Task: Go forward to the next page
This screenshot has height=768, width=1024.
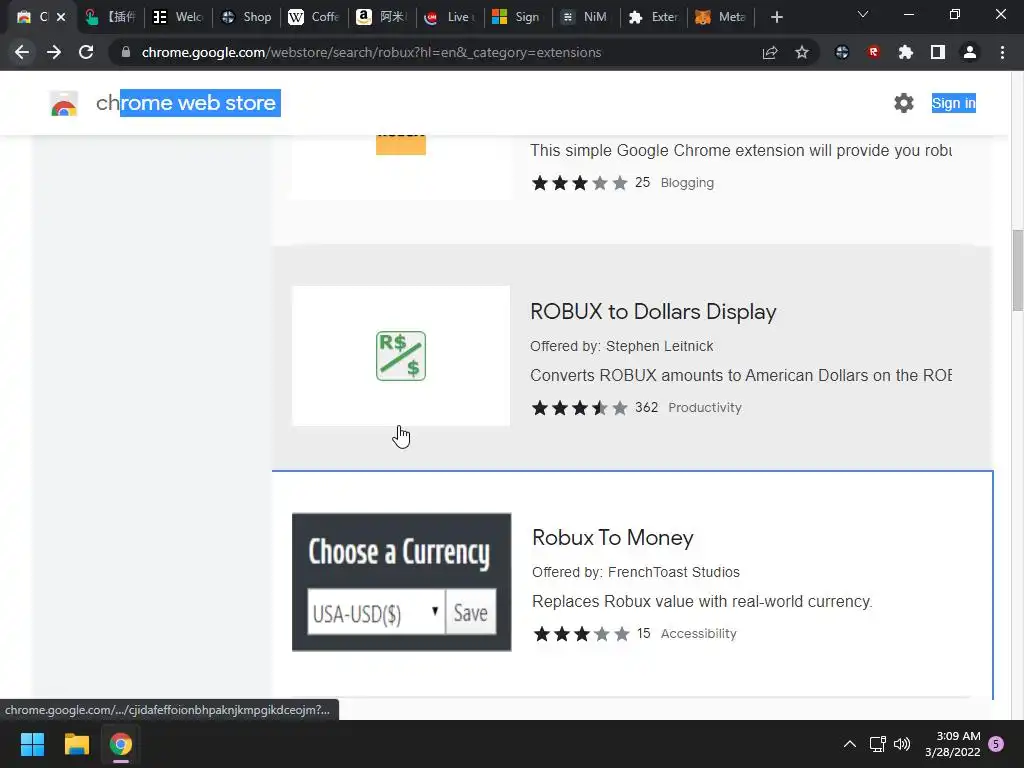Action: coord(54,52)
